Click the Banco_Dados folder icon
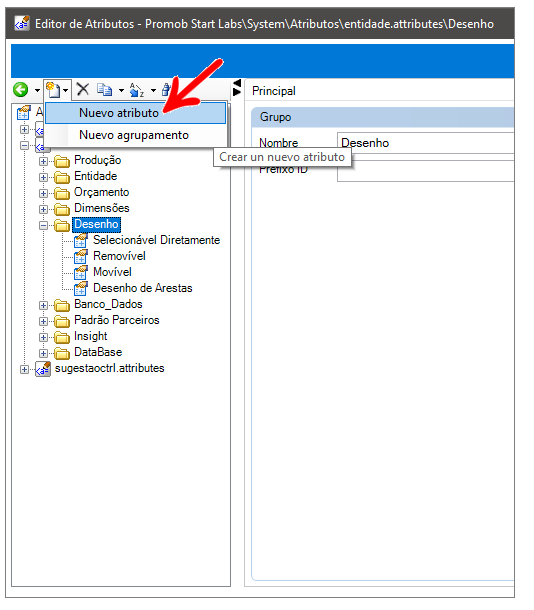 click(62, 305)
